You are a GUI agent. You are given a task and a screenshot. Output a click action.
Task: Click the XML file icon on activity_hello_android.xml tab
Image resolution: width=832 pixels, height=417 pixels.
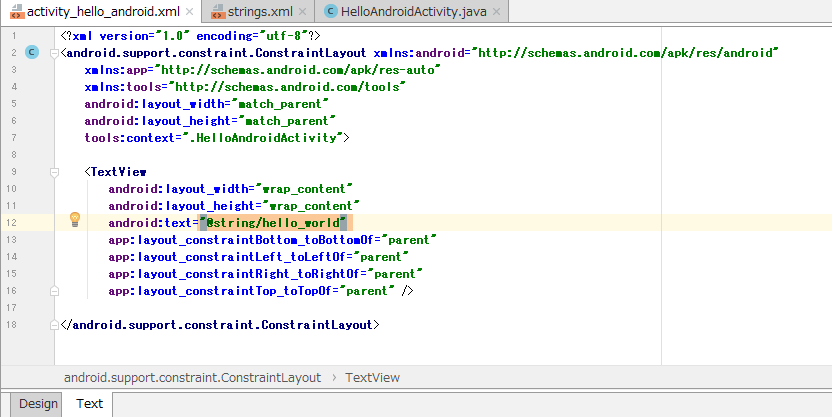point(17,12)
